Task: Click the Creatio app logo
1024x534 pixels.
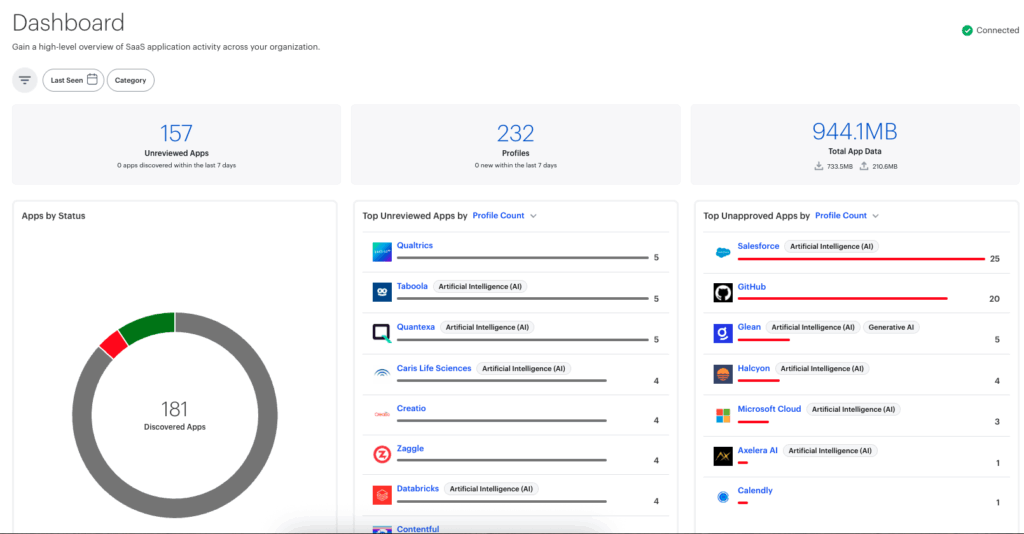Action: pyautogui.click(x=382, y=414)
